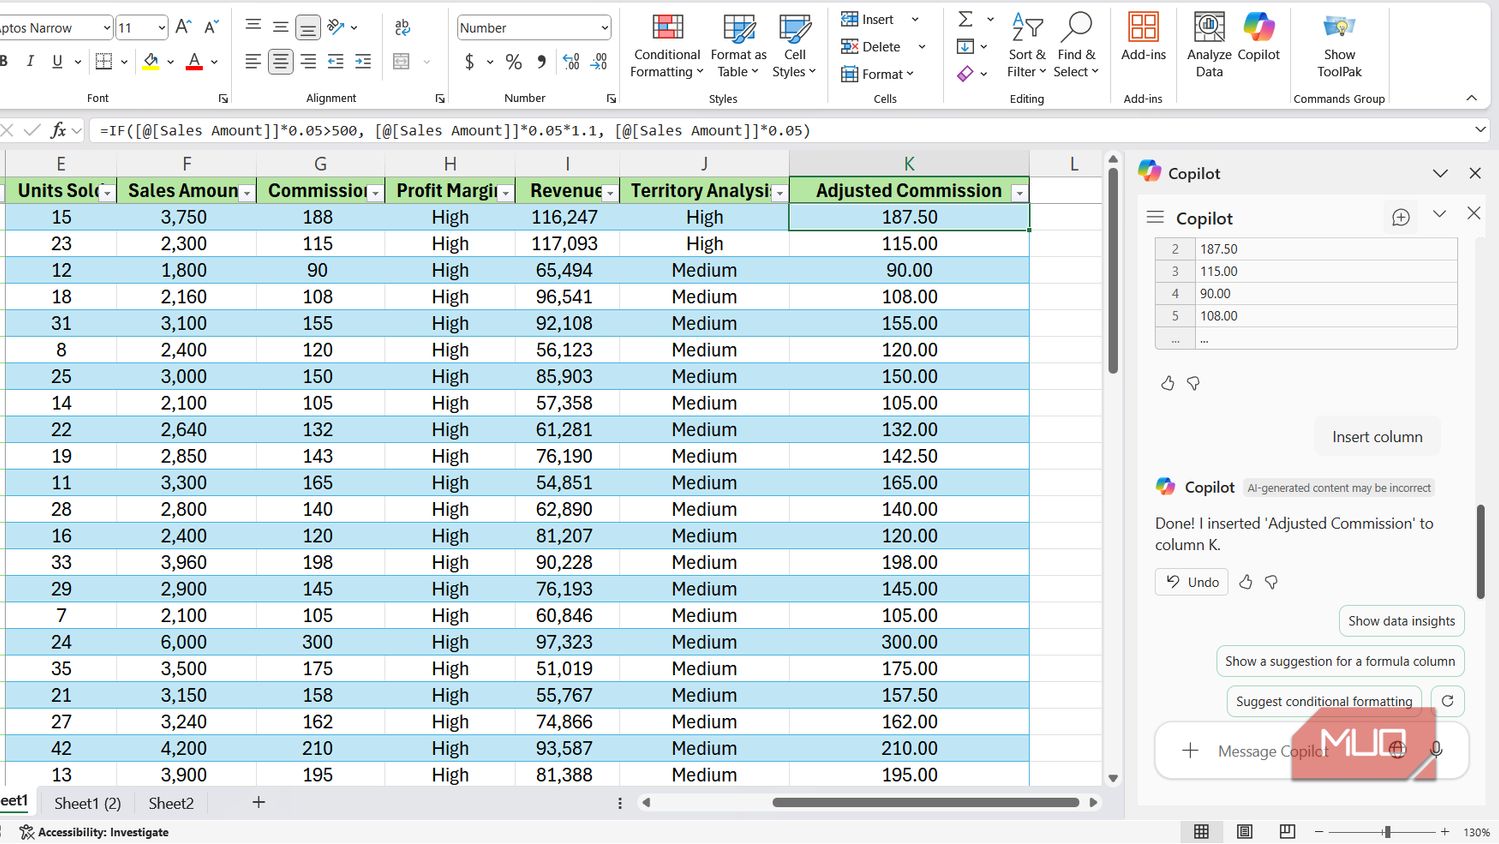Expand the formula bar

coord(1480,130)
